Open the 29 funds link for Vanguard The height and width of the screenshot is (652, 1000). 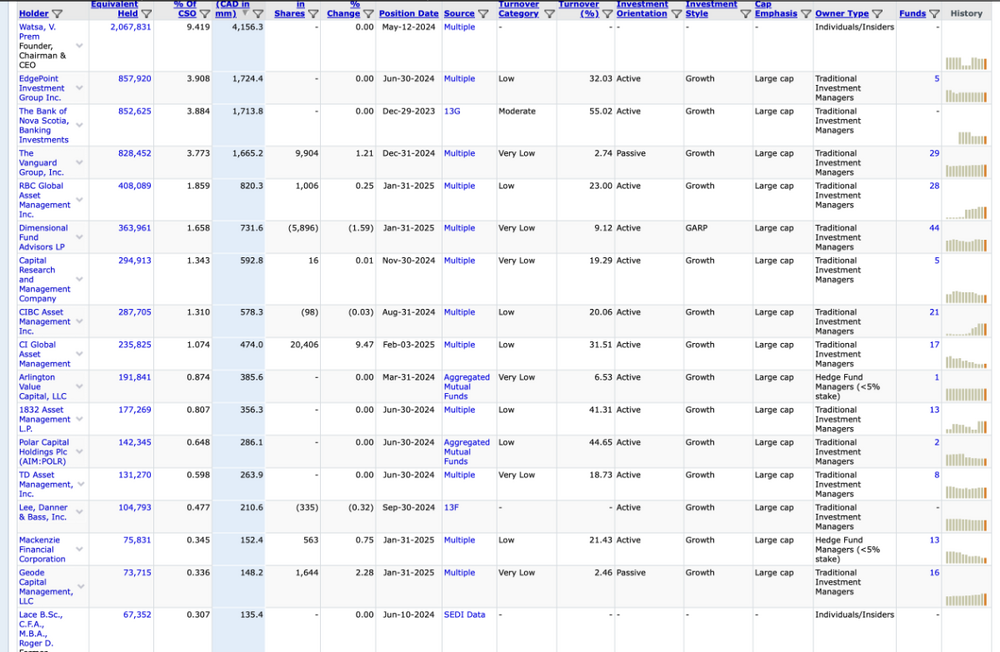(x=934, y=154)
